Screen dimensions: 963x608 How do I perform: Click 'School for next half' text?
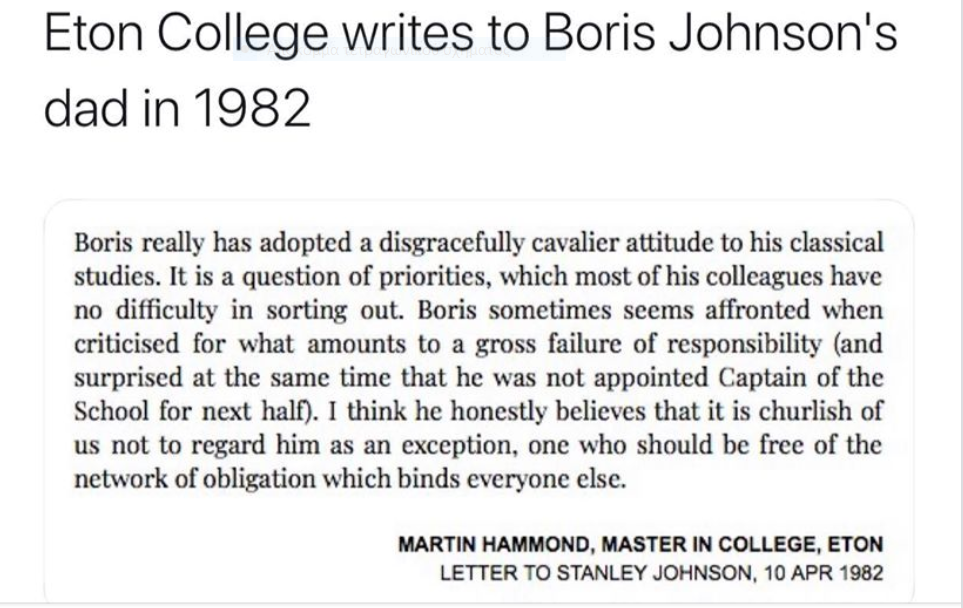(190, 411)
